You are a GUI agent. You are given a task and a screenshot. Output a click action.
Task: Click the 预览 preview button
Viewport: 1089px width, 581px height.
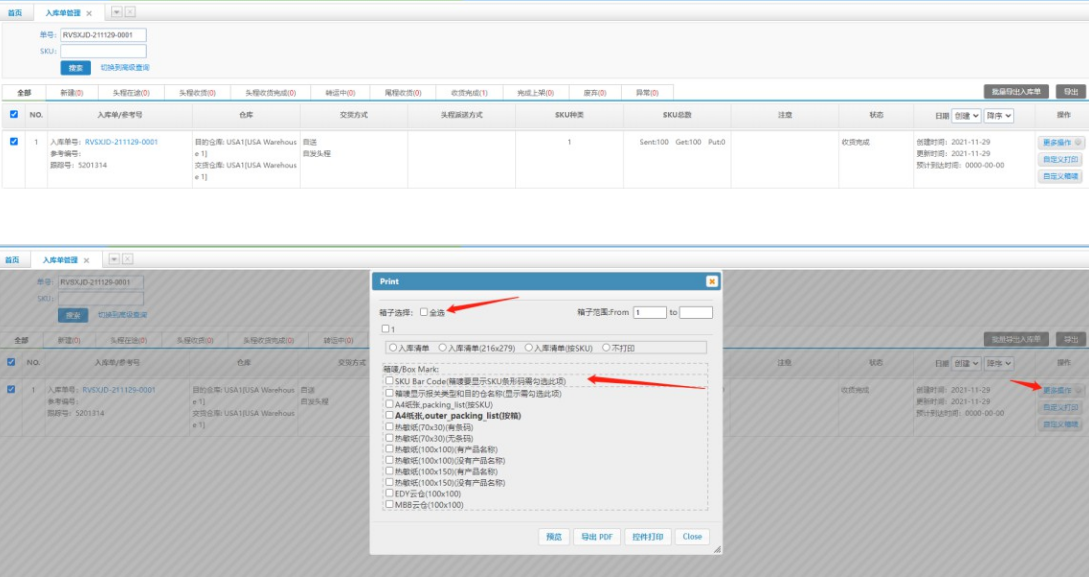click(x=553, y=536)
